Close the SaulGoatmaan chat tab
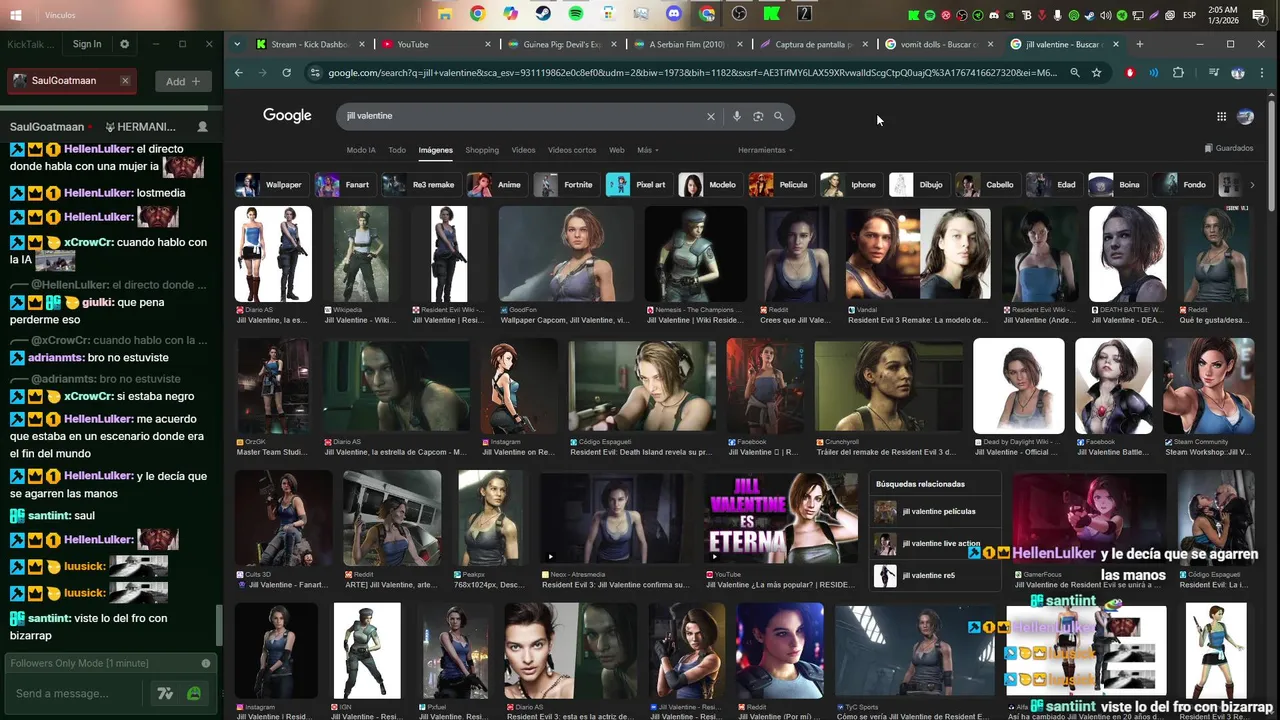The image size is (1280, 720). click(125, 81)
